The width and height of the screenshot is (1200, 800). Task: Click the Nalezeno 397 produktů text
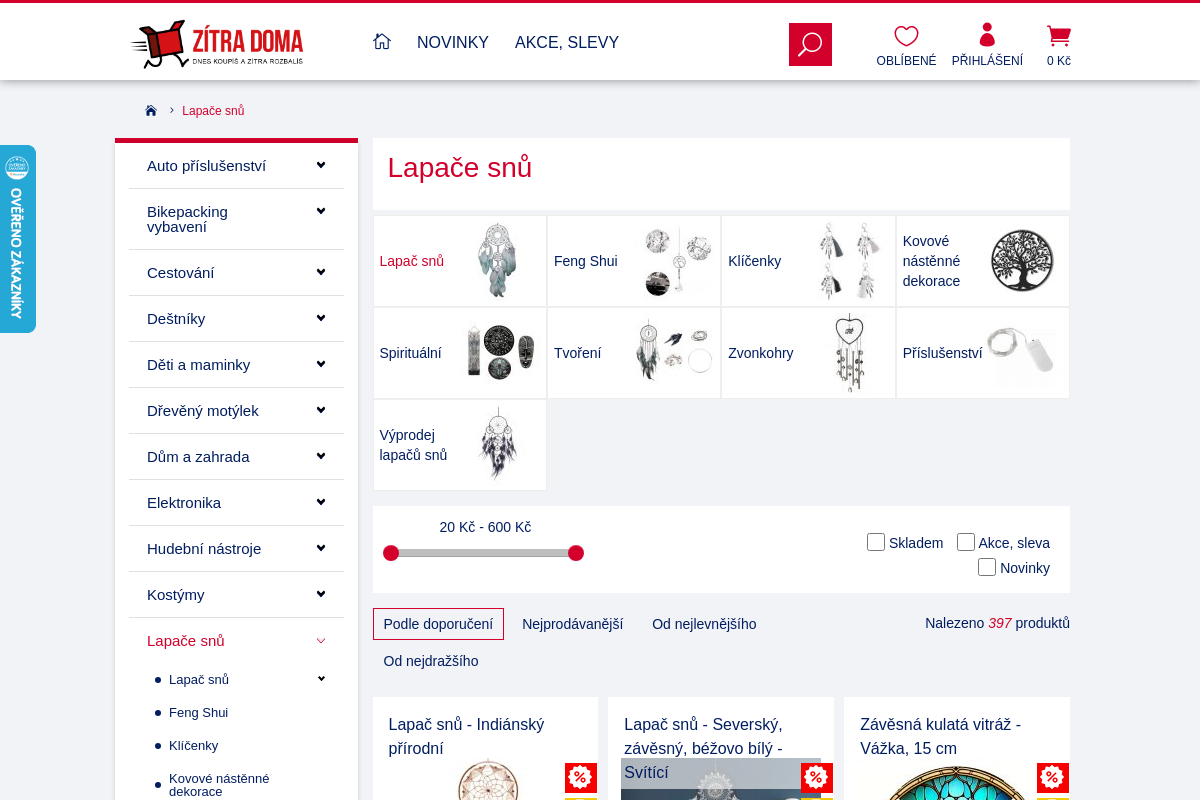click(997, 623)
